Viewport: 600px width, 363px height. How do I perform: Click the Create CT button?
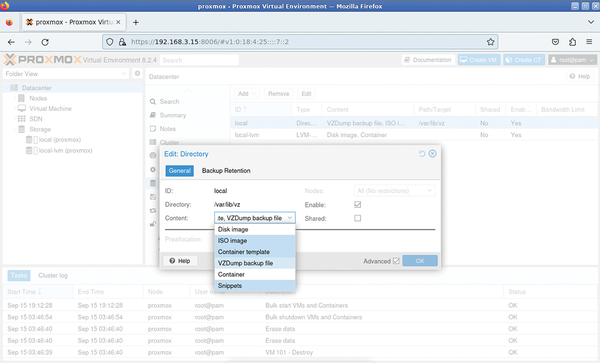[524, 60]
